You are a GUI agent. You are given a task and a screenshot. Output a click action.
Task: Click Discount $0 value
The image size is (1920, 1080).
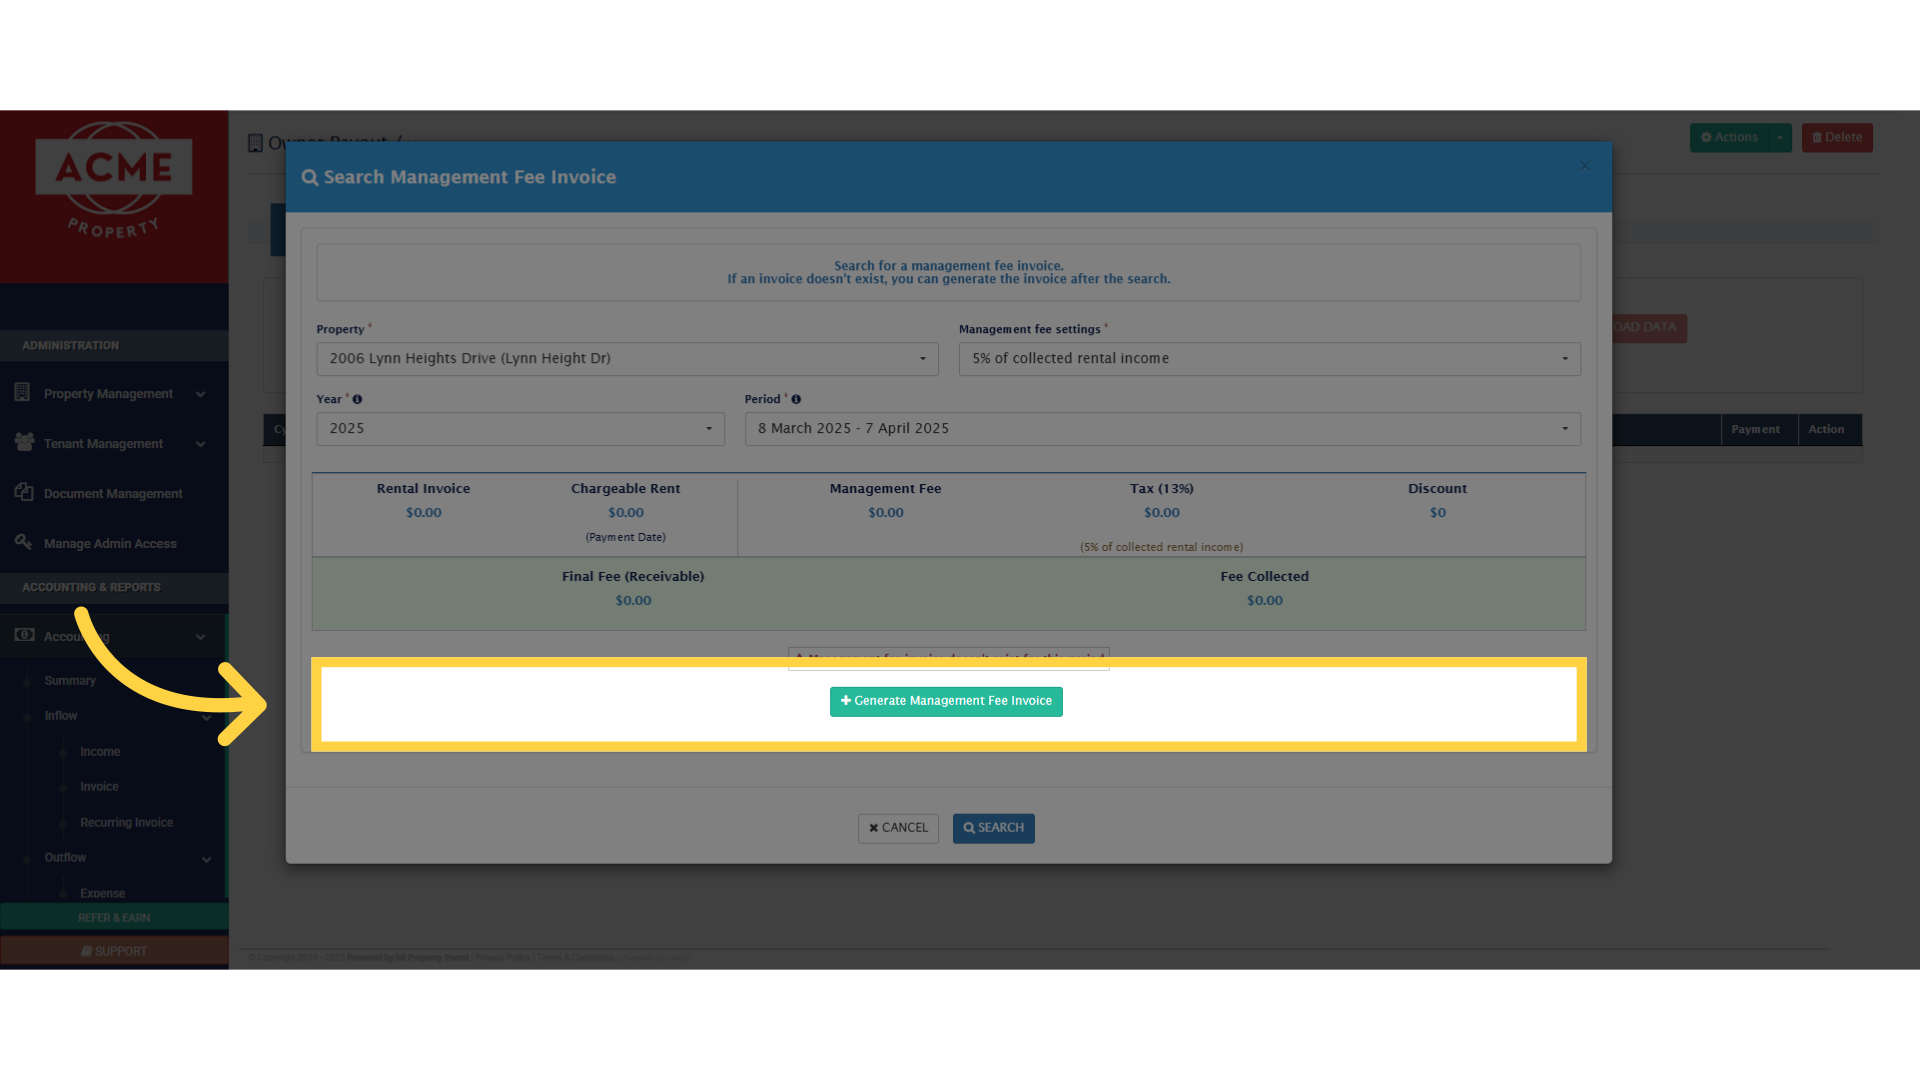click(x=1437, y=513)
